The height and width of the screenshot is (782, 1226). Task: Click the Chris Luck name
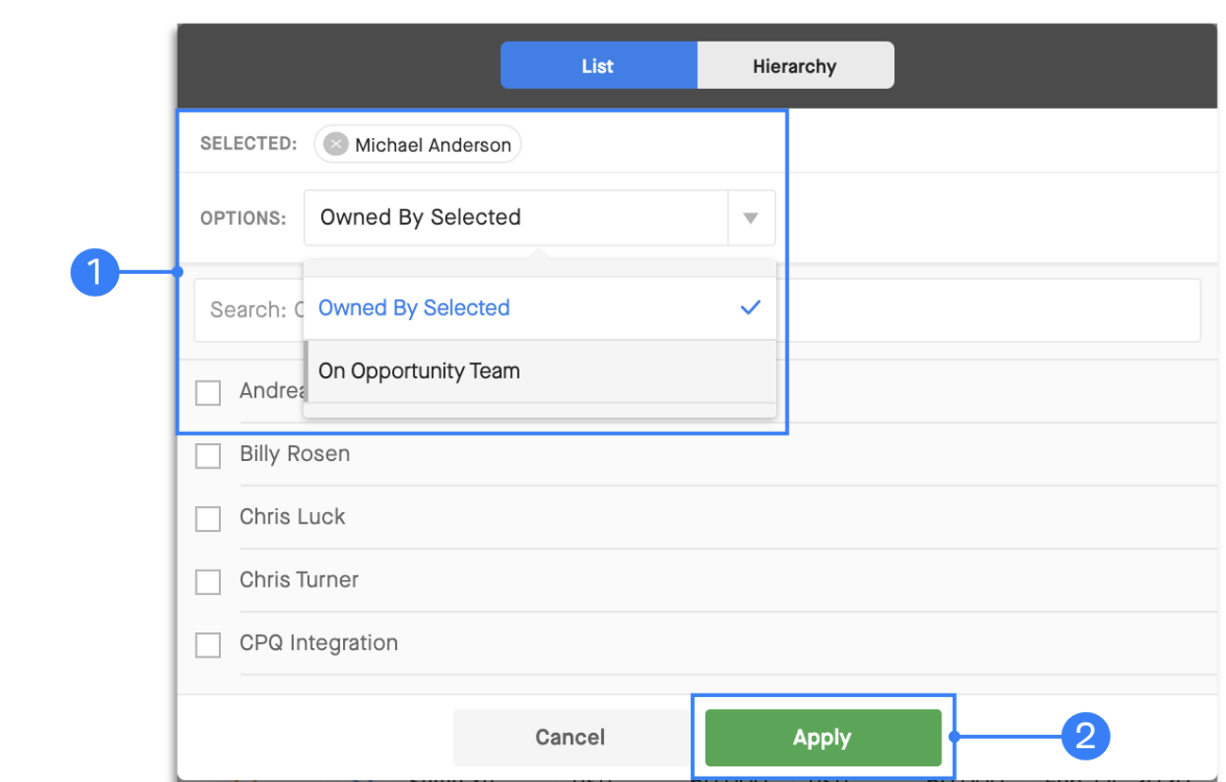(x=292, y=517)
